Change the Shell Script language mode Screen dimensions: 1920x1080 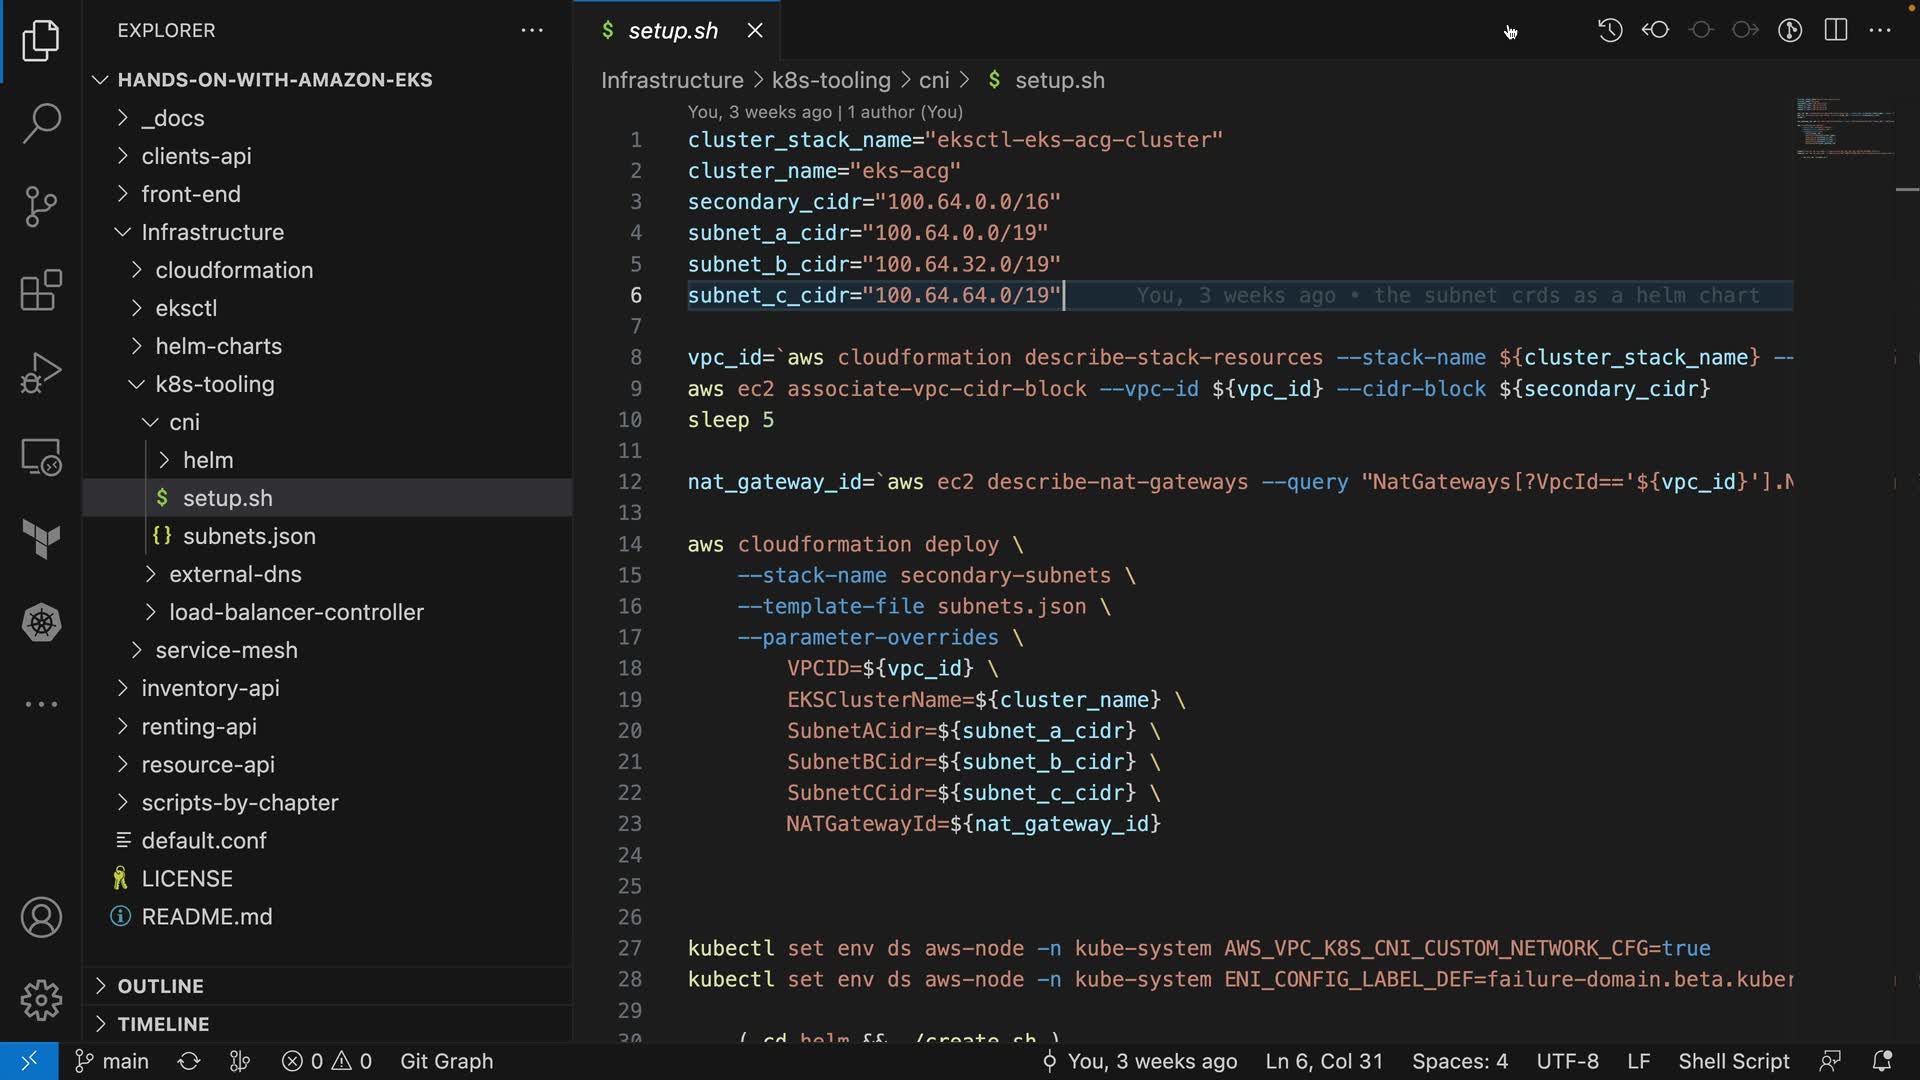[1733, 1061]
